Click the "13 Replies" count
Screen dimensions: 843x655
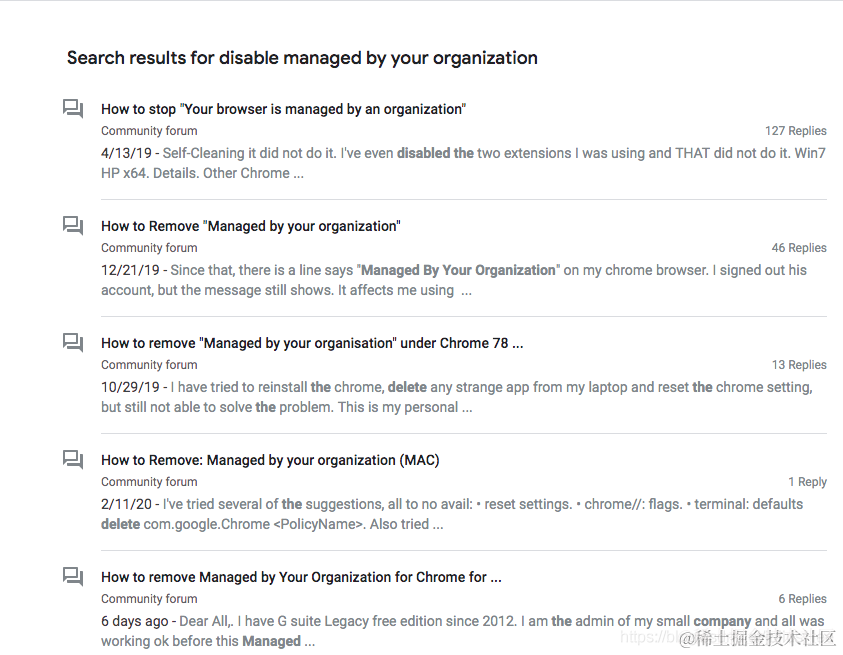point(798,365)
